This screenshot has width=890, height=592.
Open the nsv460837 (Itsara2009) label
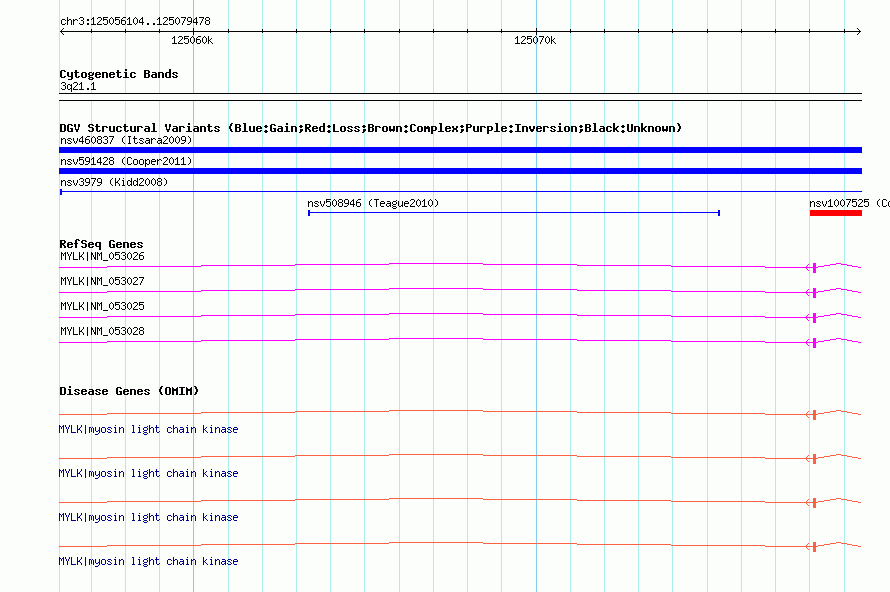[x=126, y=140]
